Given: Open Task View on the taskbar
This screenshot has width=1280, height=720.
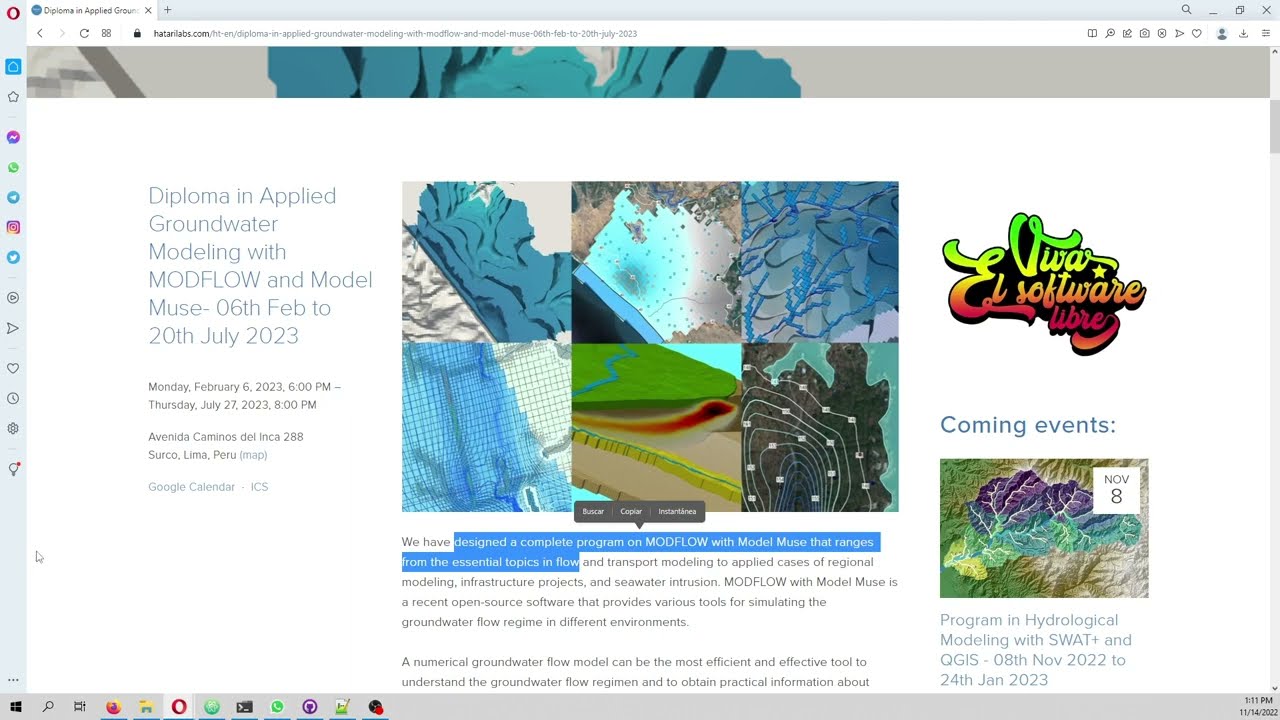Looking at the screenshot, I should pos(80,707).
